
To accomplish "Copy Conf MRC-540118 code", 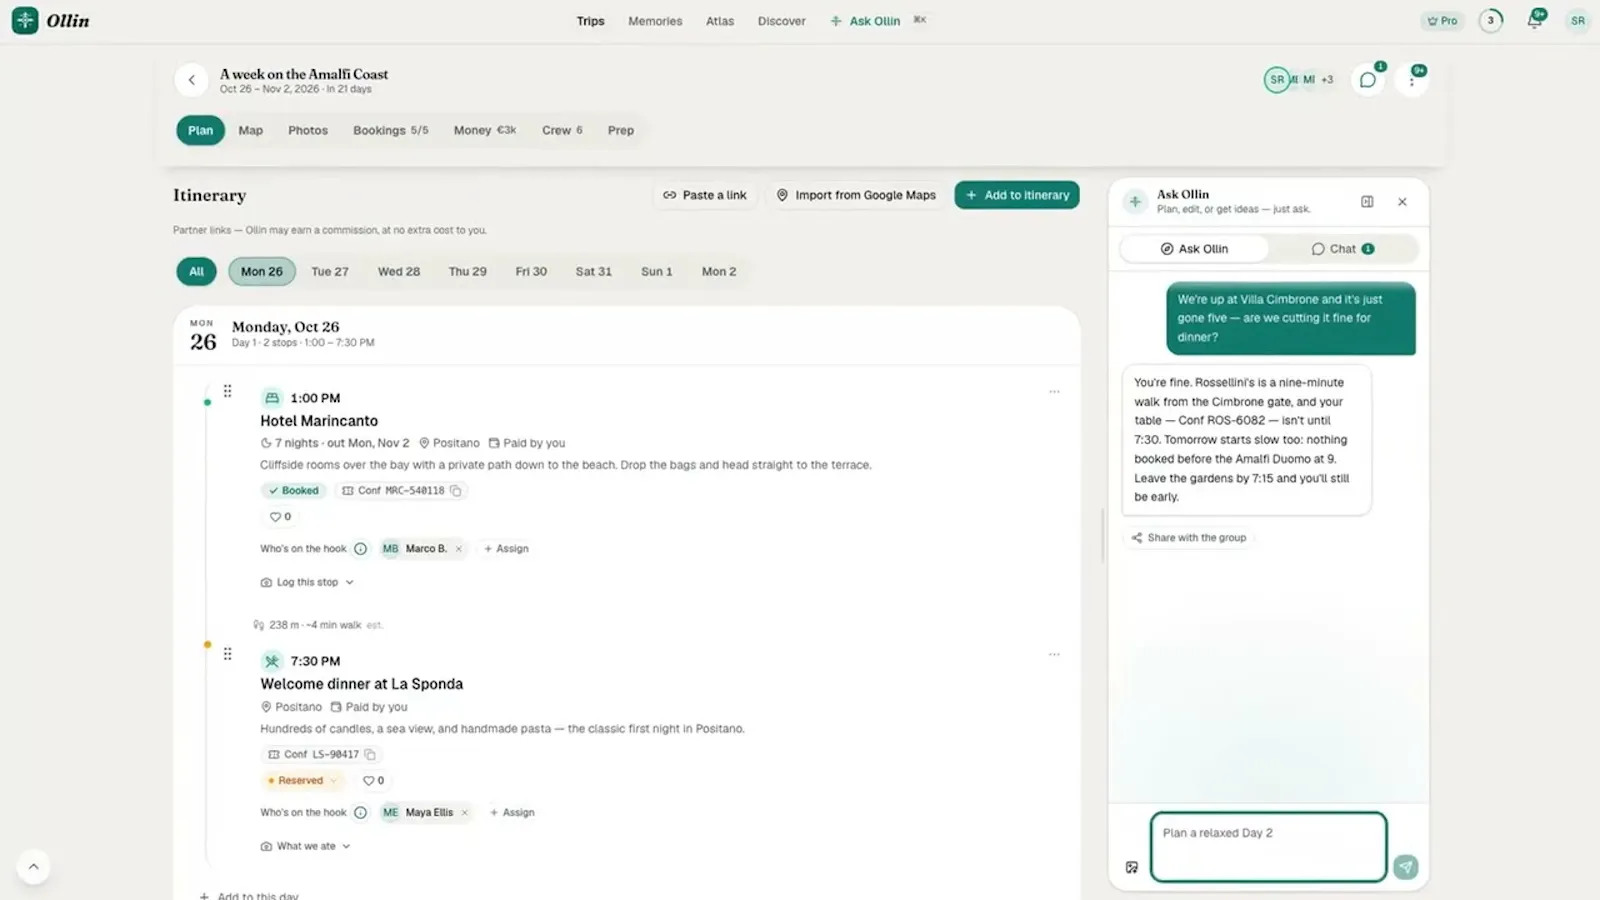I will [456, 491].
